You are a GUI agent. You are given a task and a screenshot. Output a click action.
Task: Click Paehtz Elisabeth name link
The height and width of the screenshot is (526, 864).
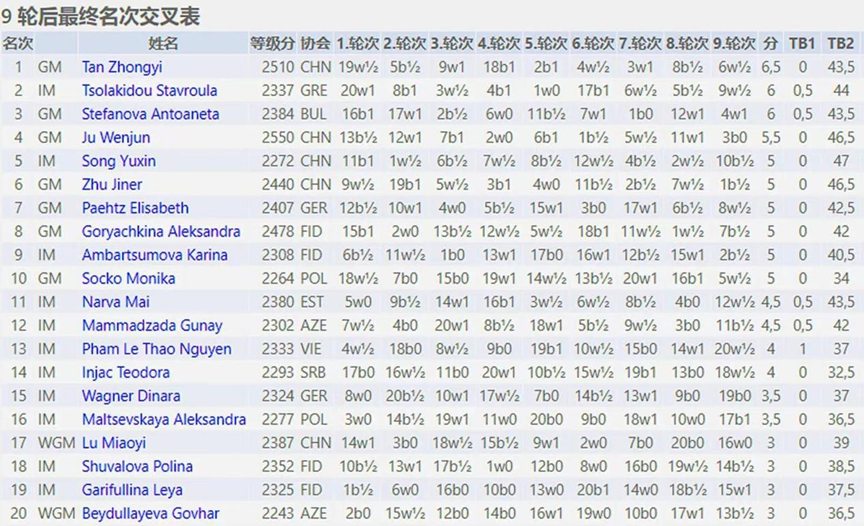(x=135, y=208)
